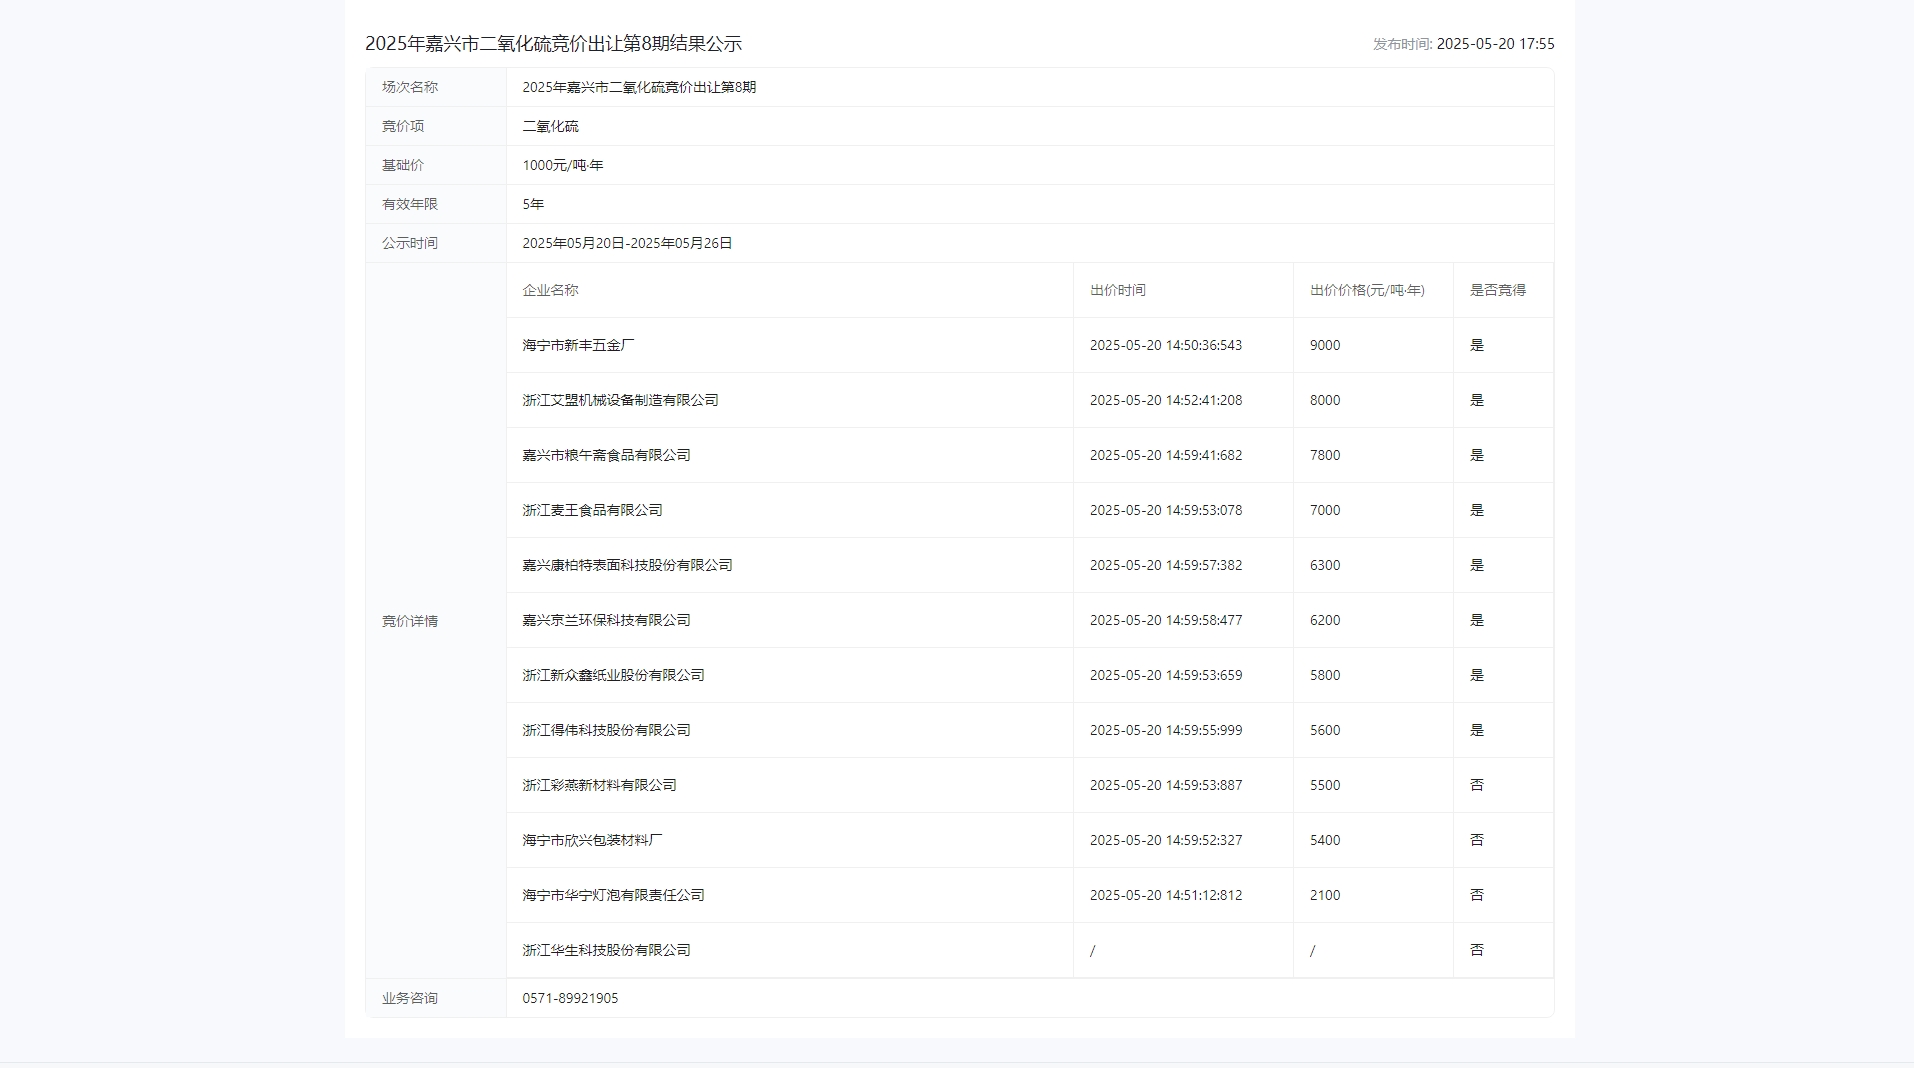Select 2025年05月20日-2025年05月26日 date range
The width and height of the screenshot is (1914, 1068).
(x=627, y=243)
